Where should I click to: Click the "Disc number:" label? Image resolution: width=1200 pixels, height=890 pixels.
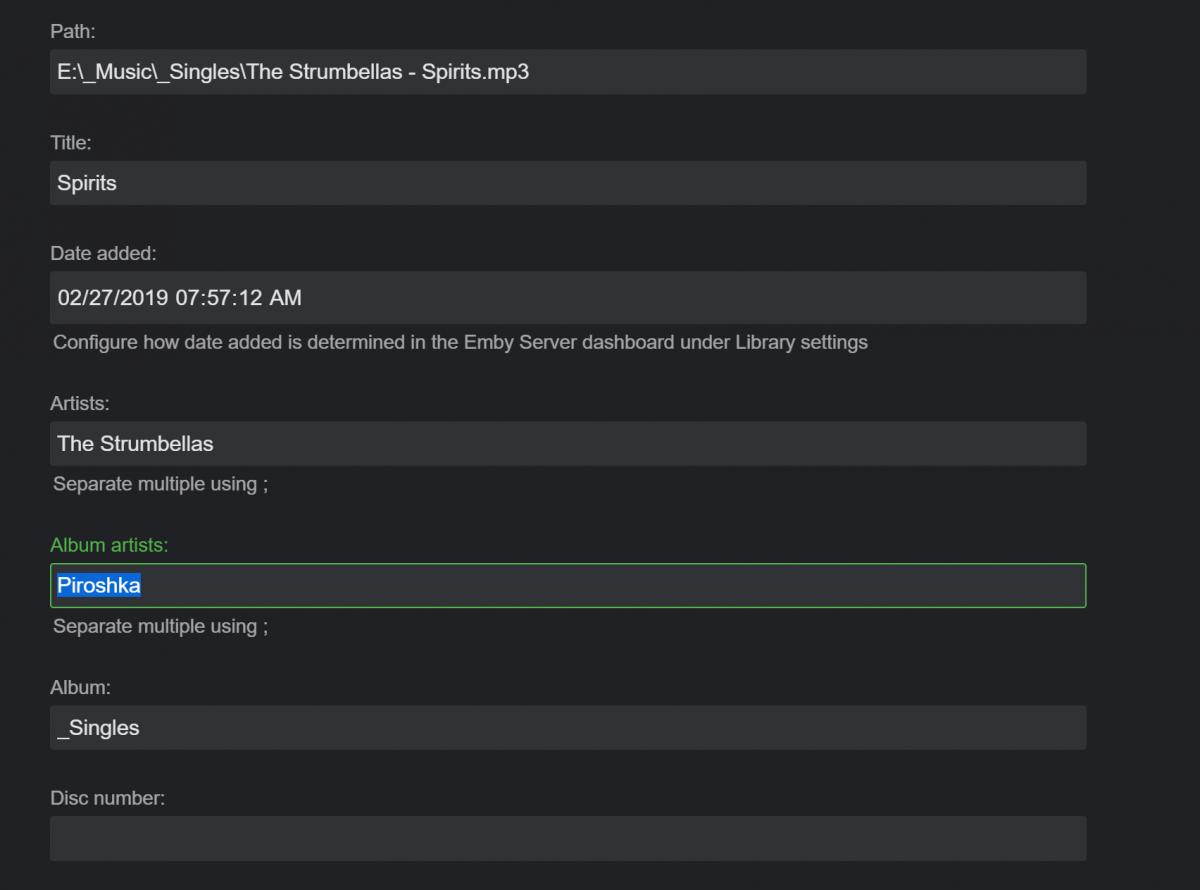[x=107, y=799]
